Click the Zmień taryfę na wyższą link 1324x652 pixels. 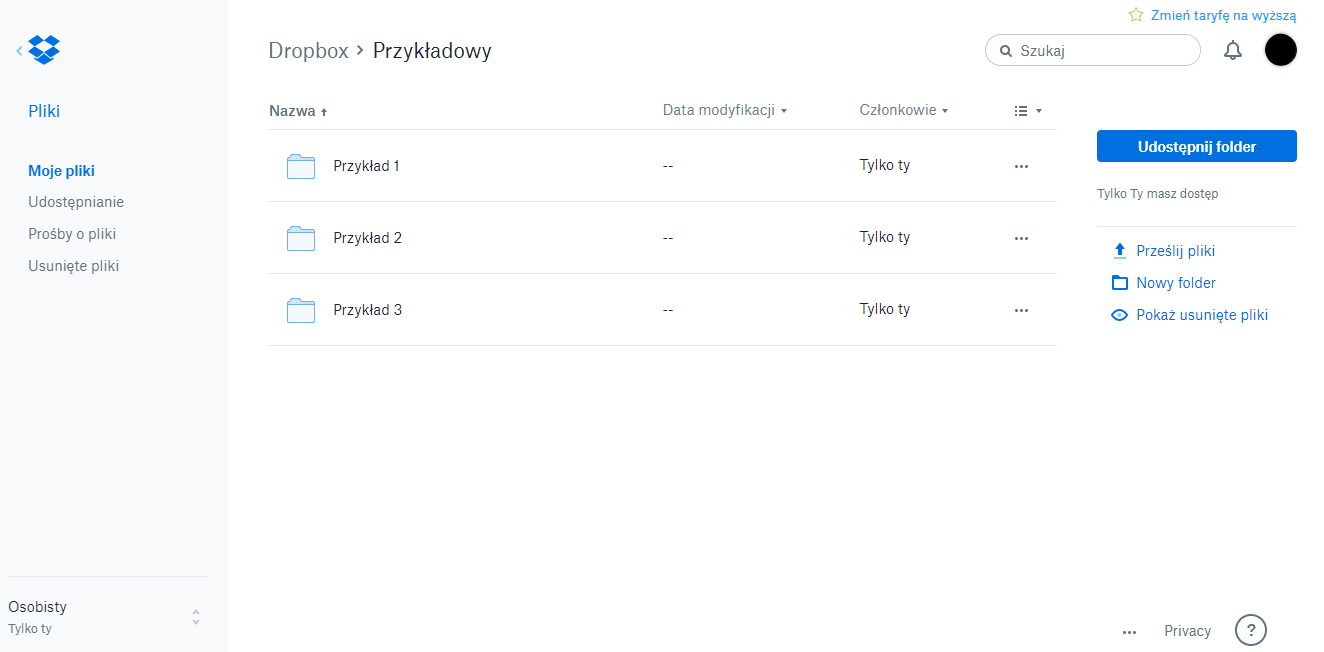[1222, 15]
